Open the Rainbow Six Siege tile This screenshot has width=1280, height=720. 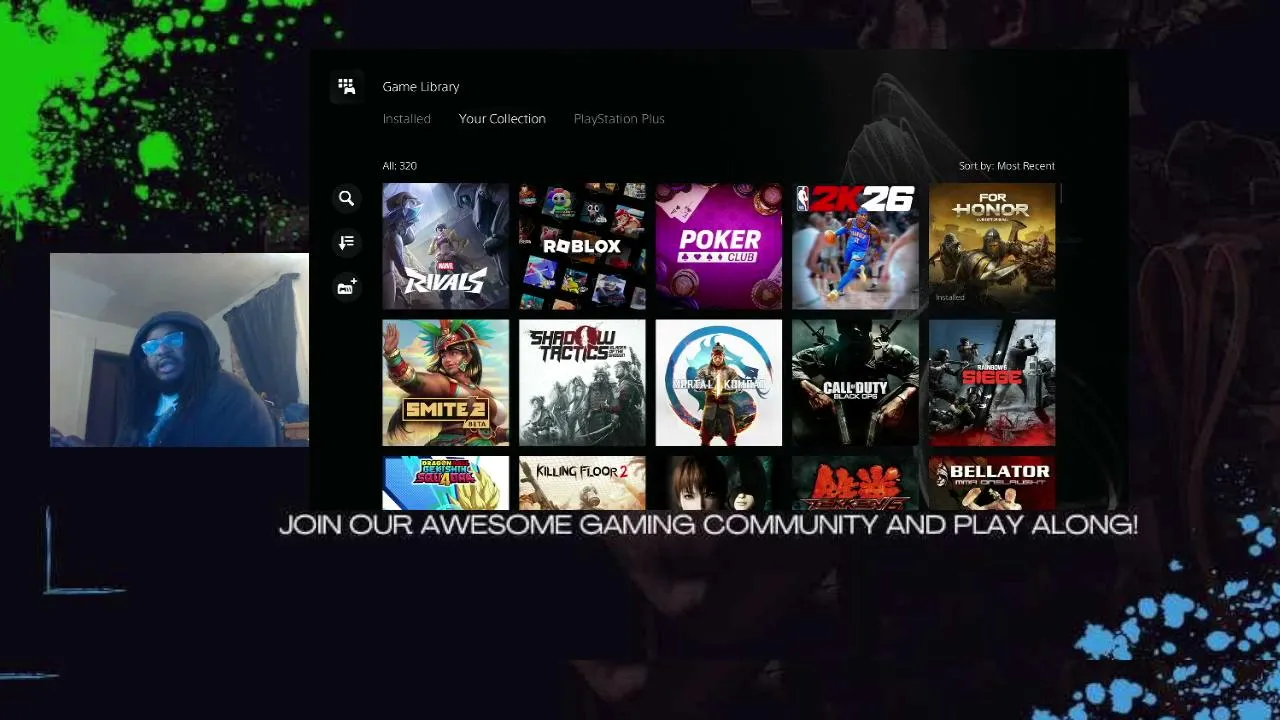(x=992, y=383)
